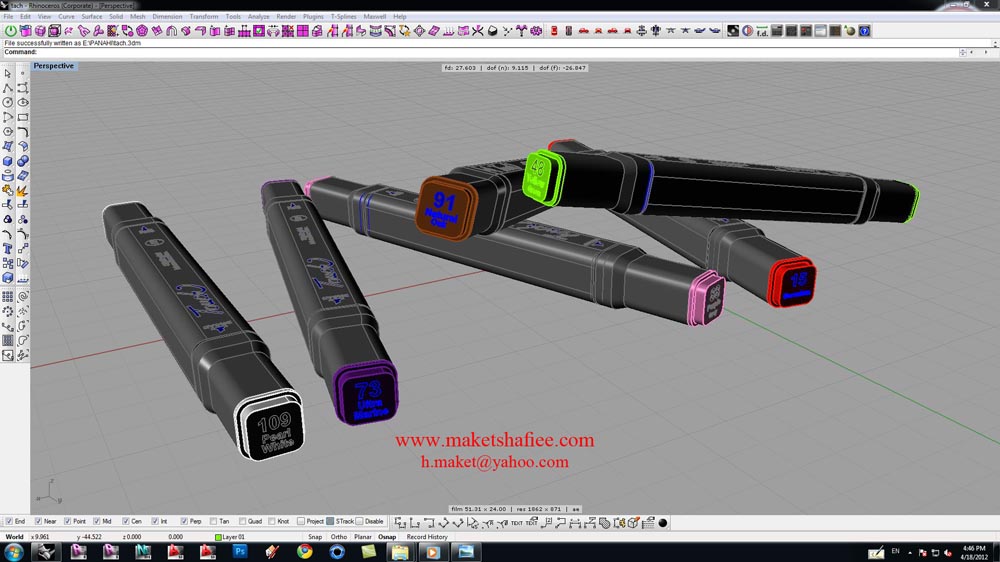Open Photoshop from the taskbar
The width and height of the screenshot is (1000, 562).
point(240,551)
